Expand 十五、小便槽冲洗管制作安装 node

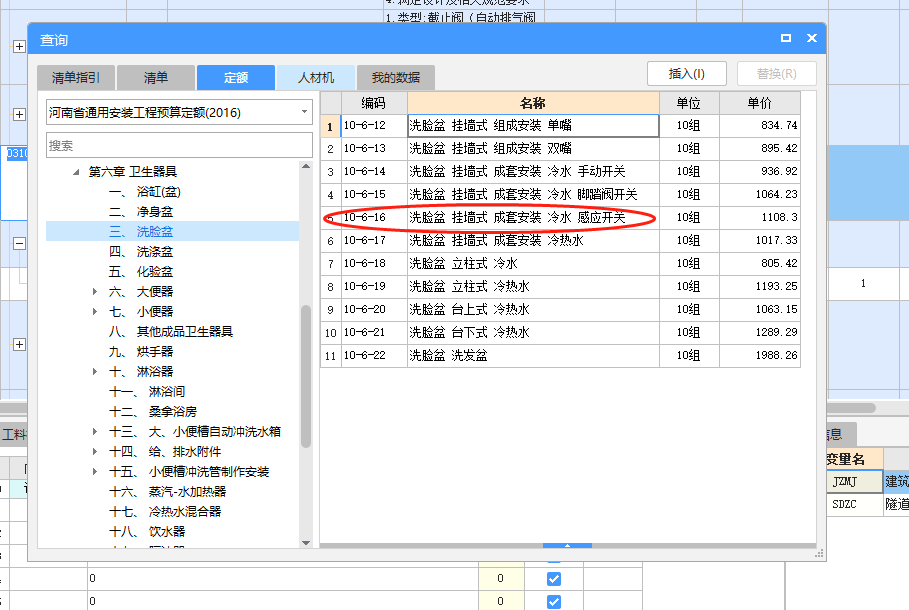pyautogui.click(x=94, y=471)
